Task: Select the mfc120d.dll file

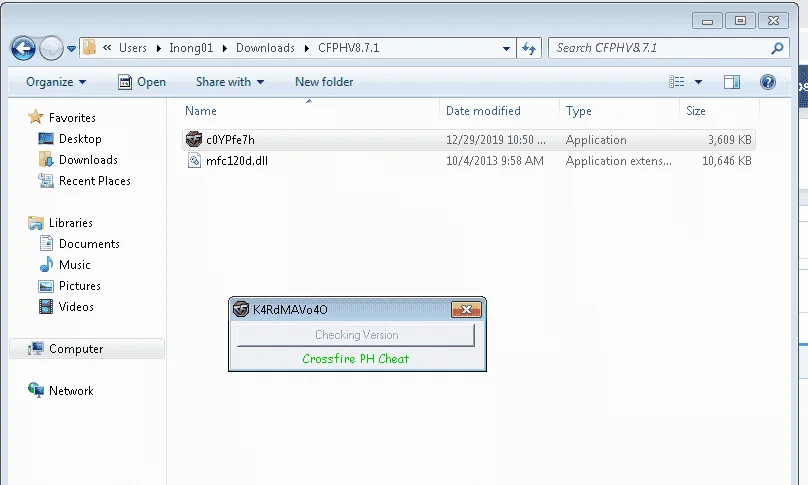Action: (237, 161)
